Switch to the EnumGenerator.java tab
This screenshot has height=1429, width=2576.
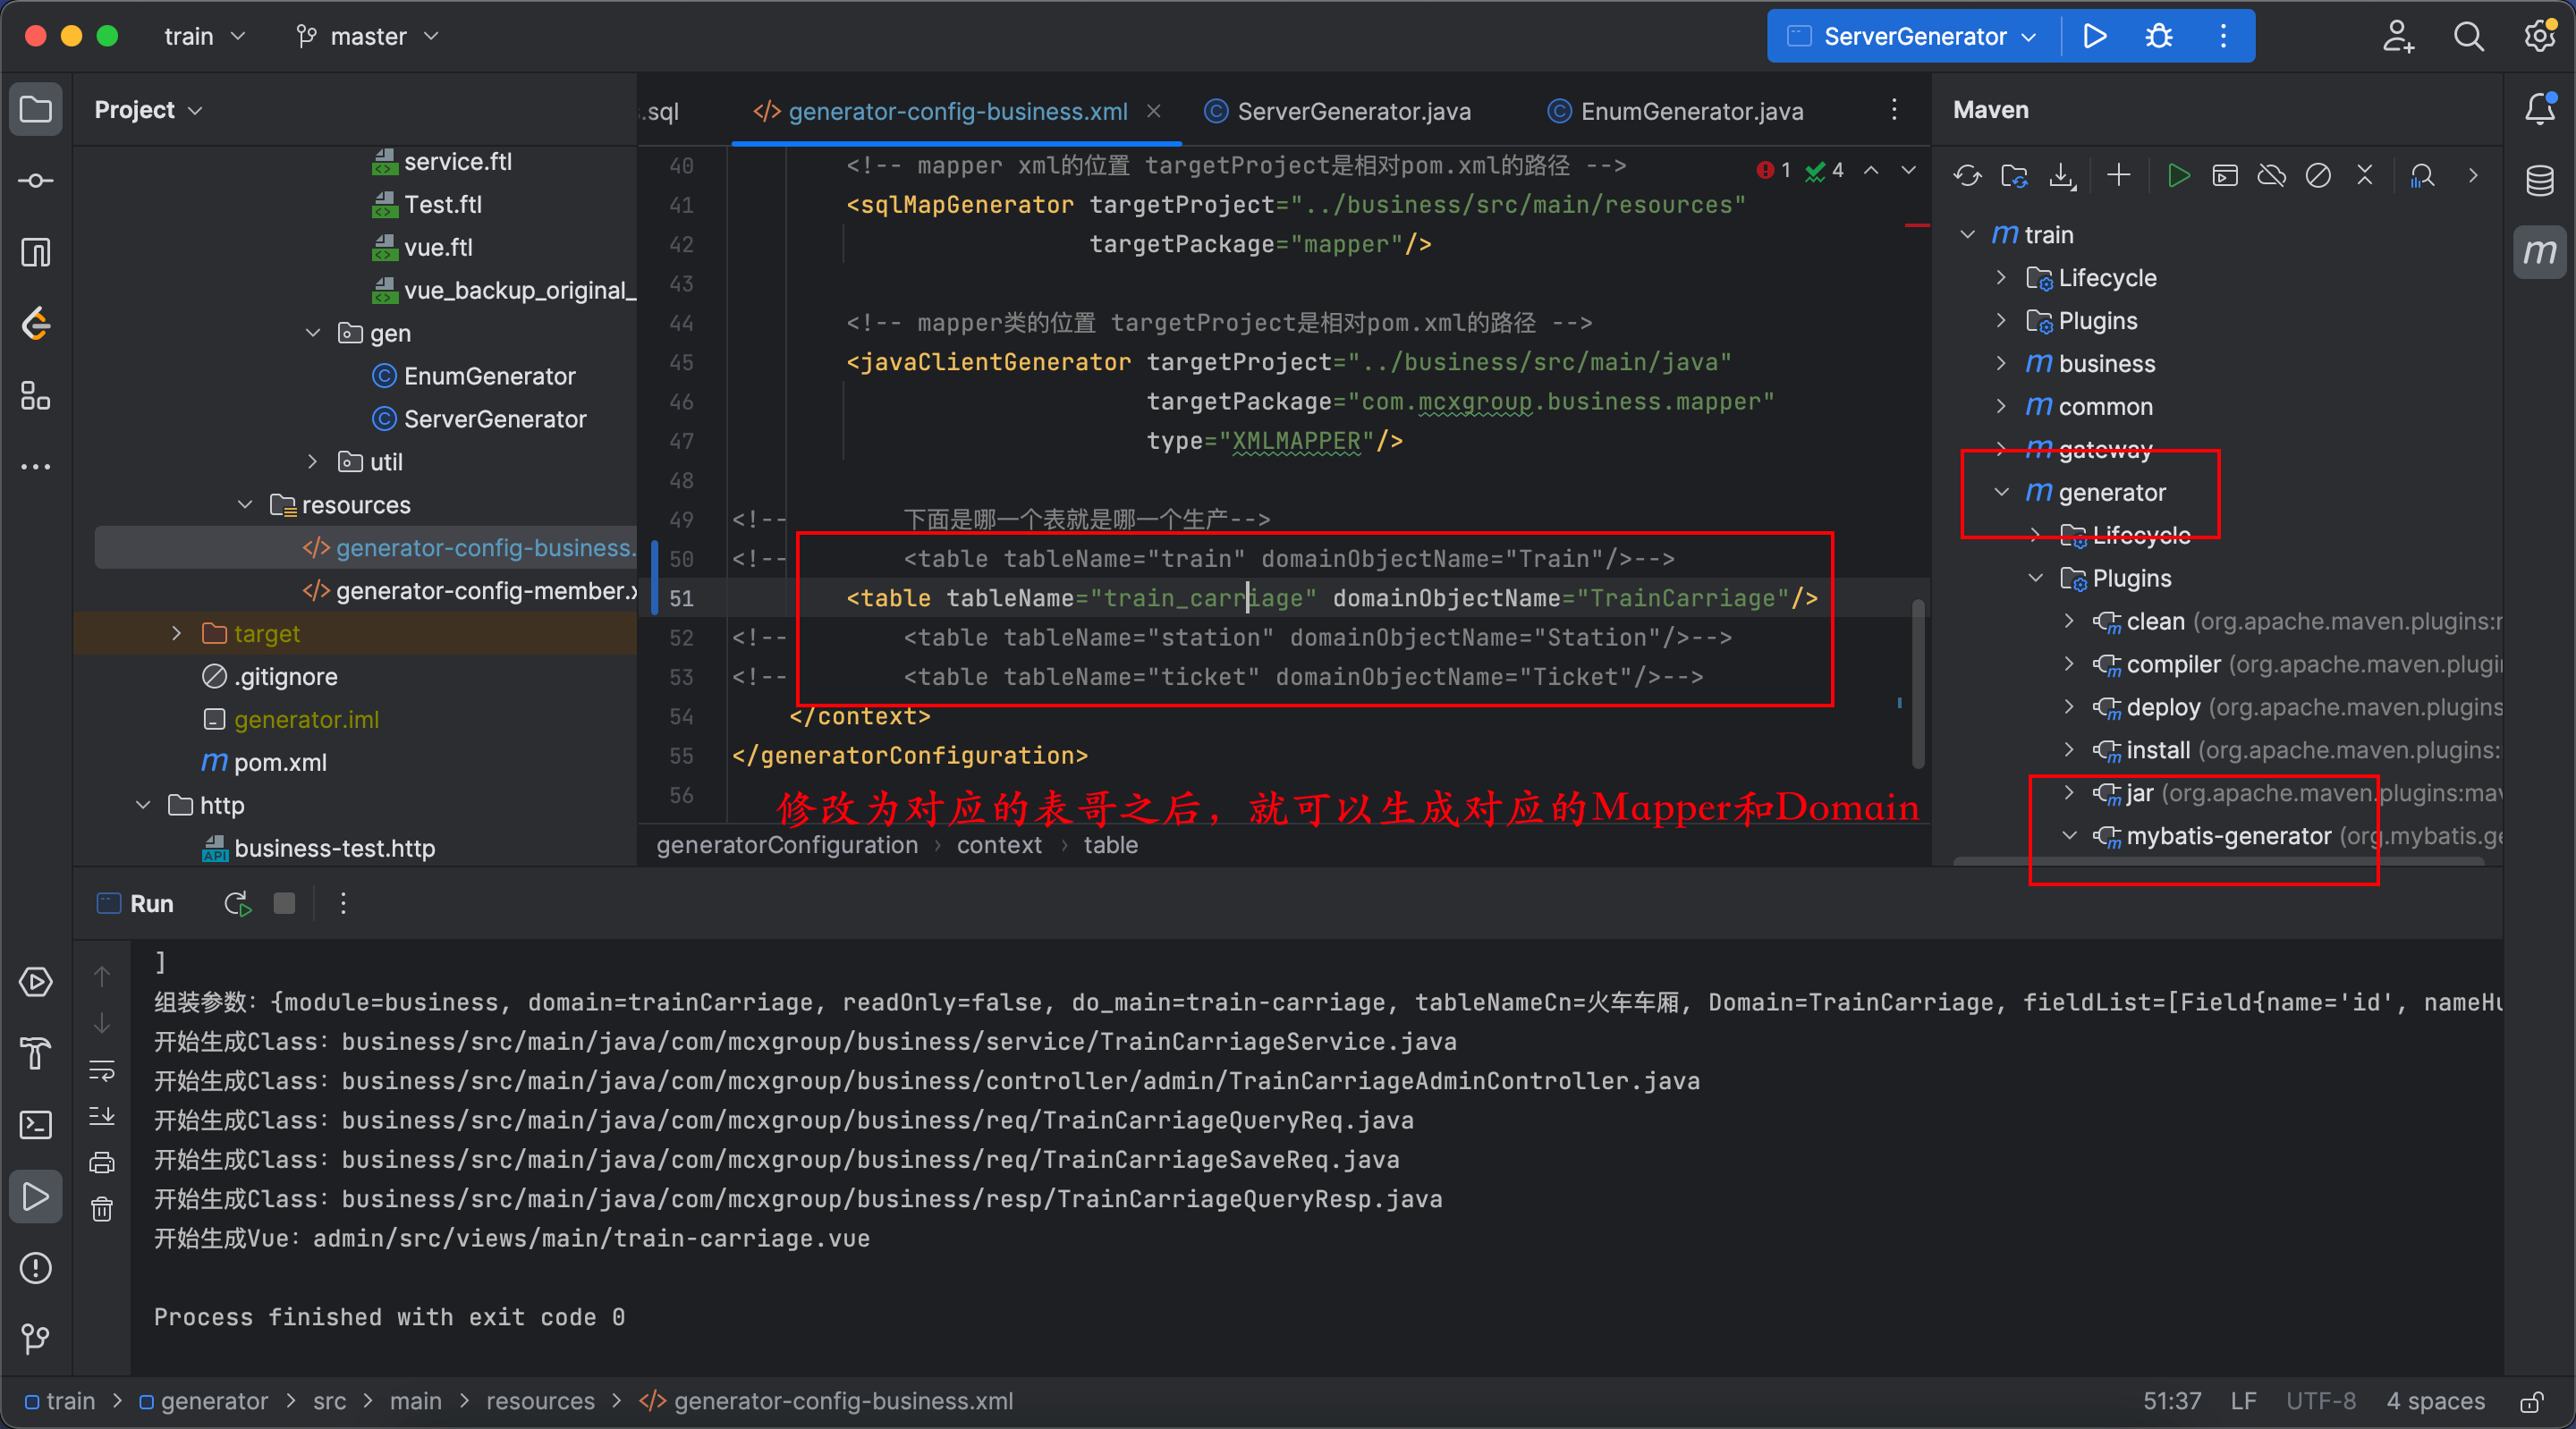coord(1690,111)
